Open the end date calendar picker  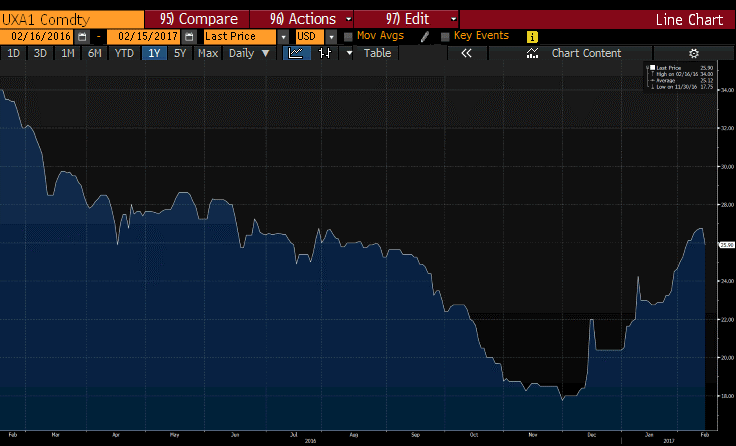pos(189,37)
